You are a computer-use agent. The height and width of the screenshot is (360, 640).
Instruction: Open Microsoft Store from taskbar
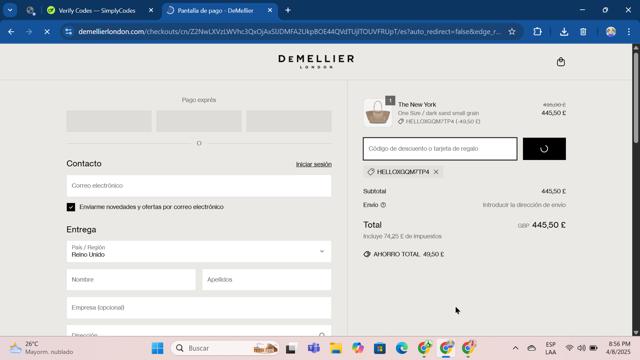[x=380, y=348]
